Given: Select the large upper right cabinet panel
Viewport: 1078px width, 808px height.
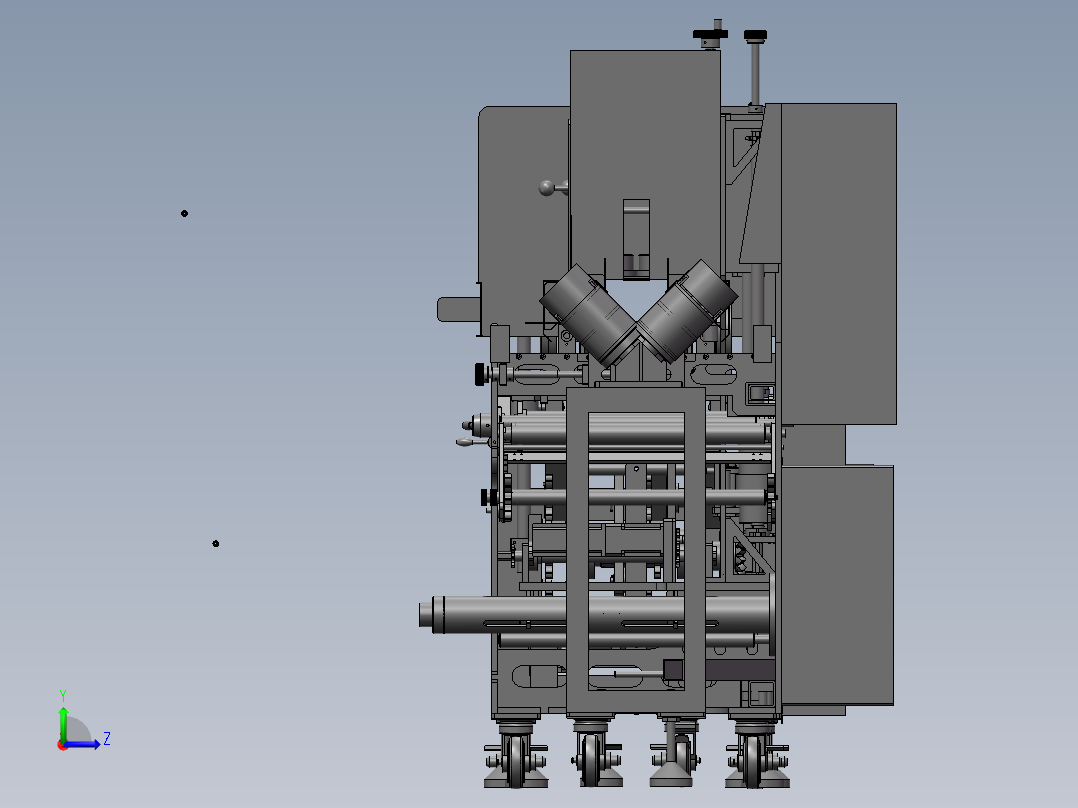Looking at the screenshot, I should click(x=839, y=263).
